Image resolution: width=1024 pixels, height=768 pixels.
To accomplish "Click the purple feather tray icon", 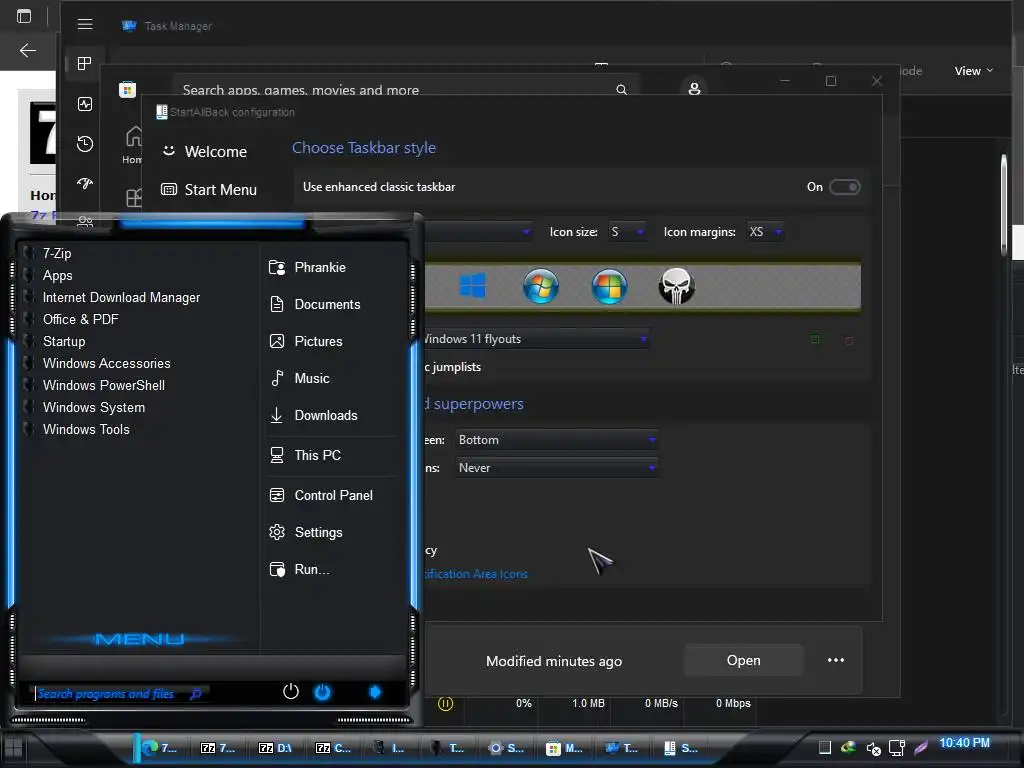I will pos(921,748).
